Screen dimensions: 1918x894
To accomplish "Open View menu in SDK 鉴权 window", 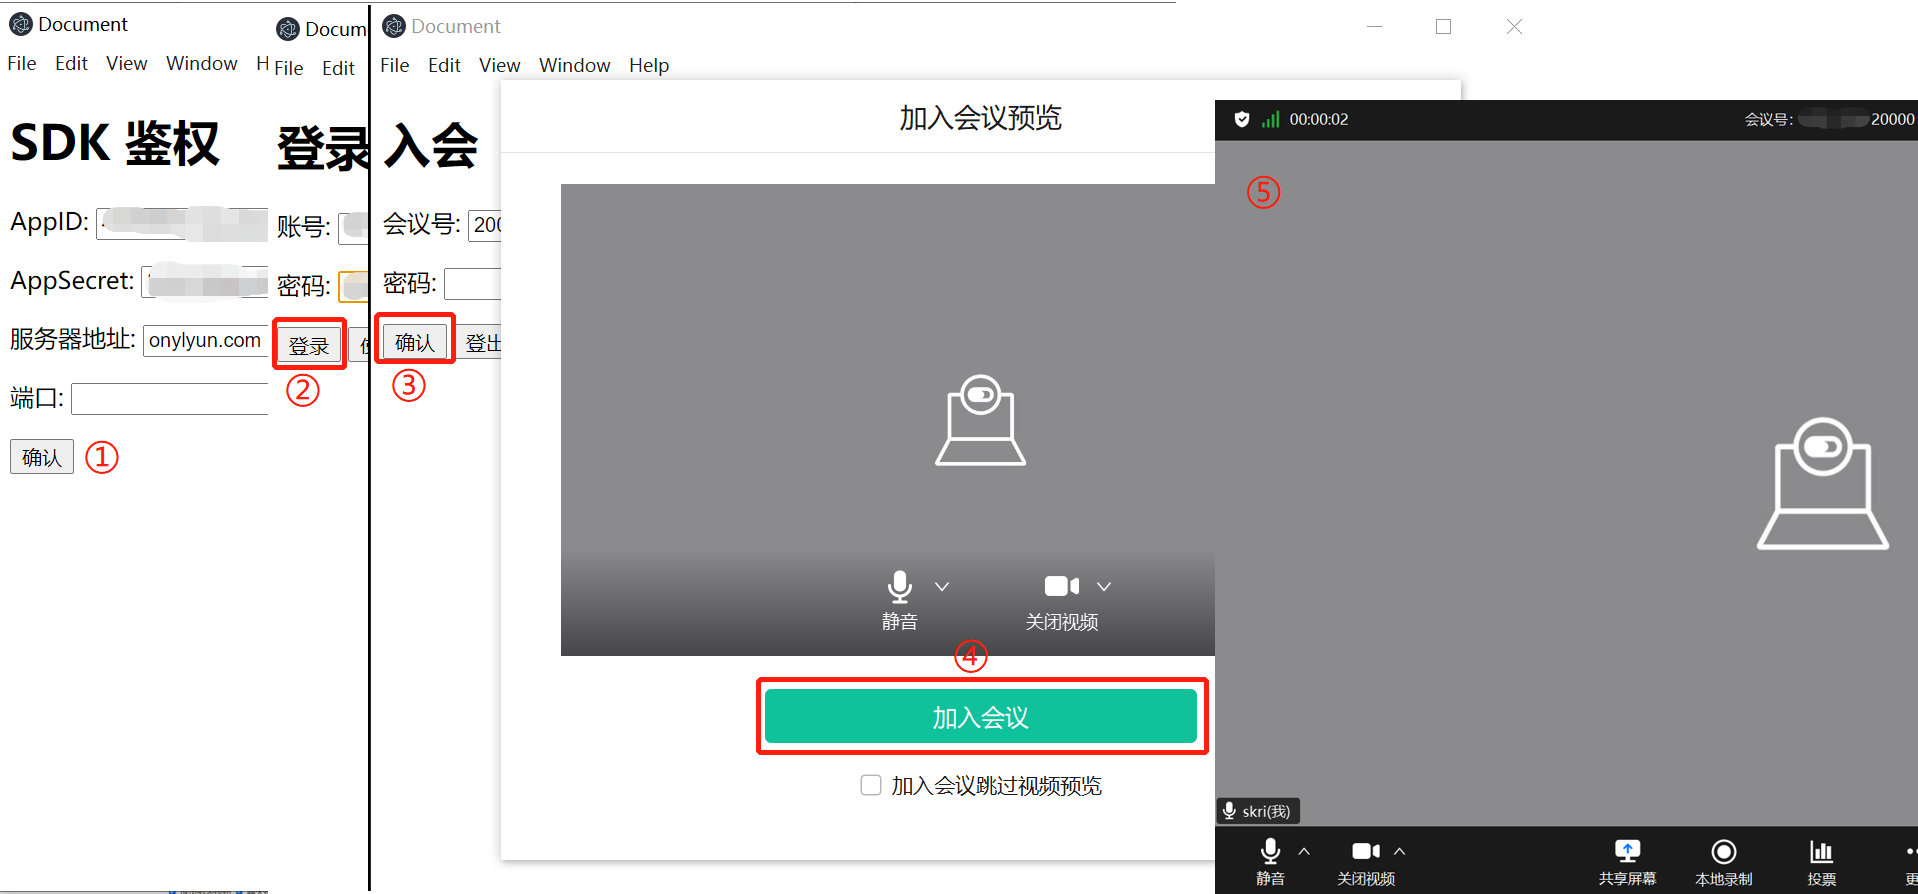I will pos(127,63).
